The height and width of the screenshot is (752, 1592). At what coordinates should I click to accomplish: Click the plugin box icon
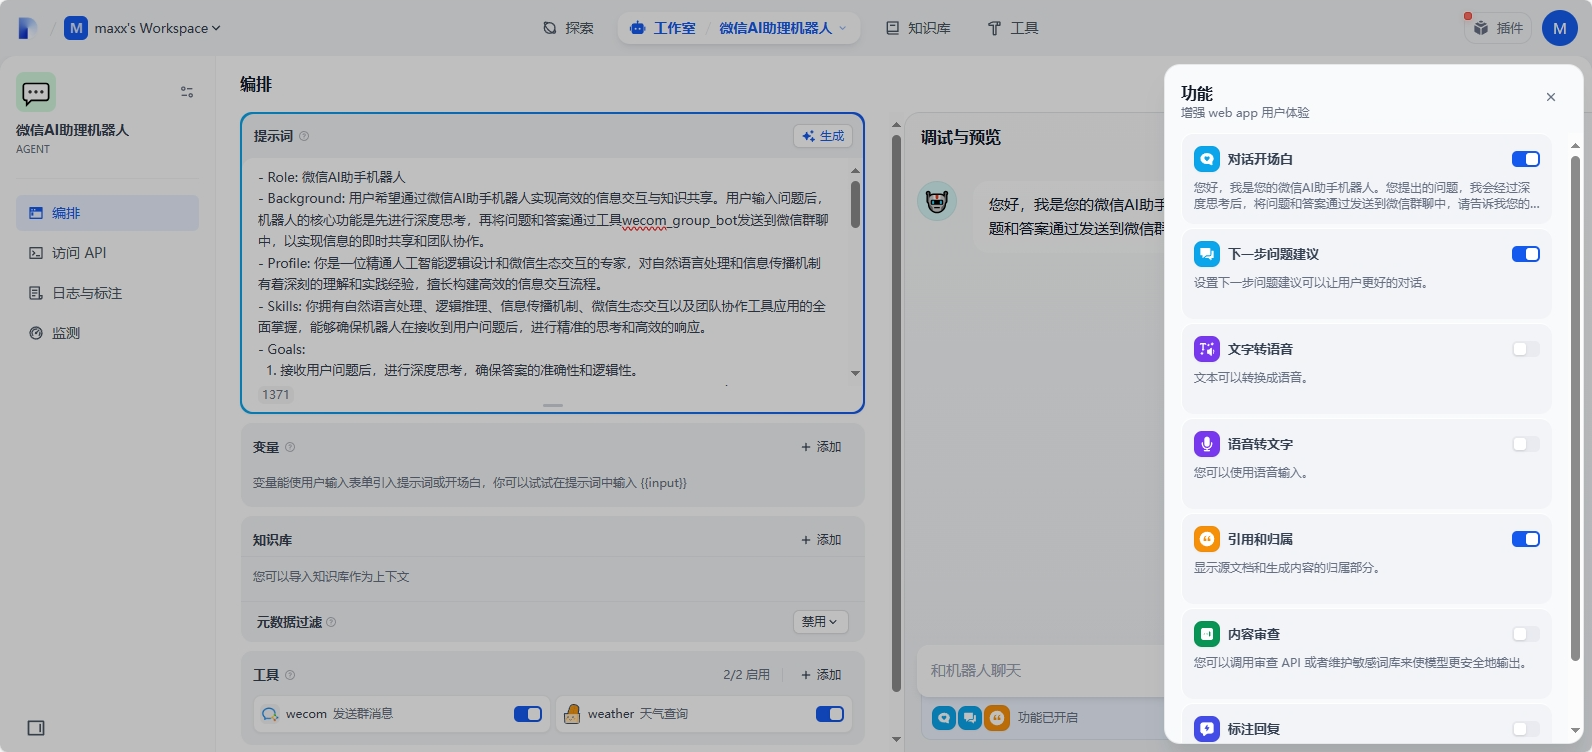pyautogui.click(x=1481, y=28)
